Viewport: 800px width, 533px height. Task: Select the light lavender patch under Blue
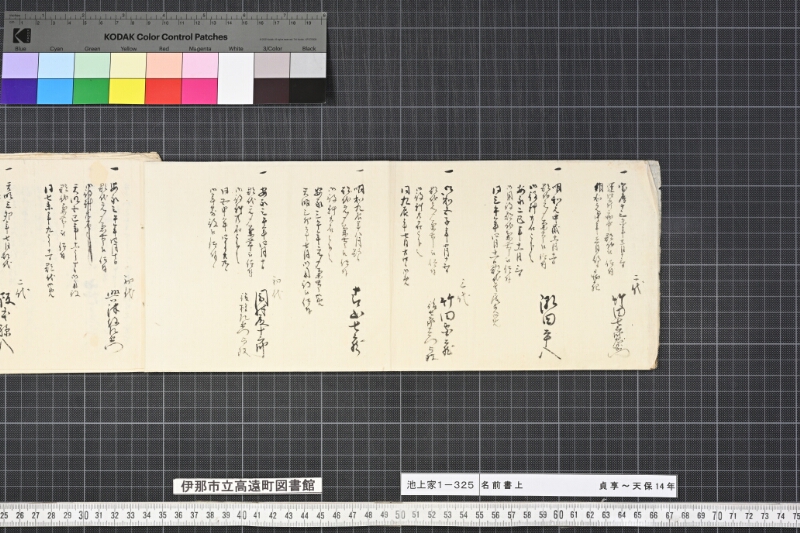click(20, 65)
